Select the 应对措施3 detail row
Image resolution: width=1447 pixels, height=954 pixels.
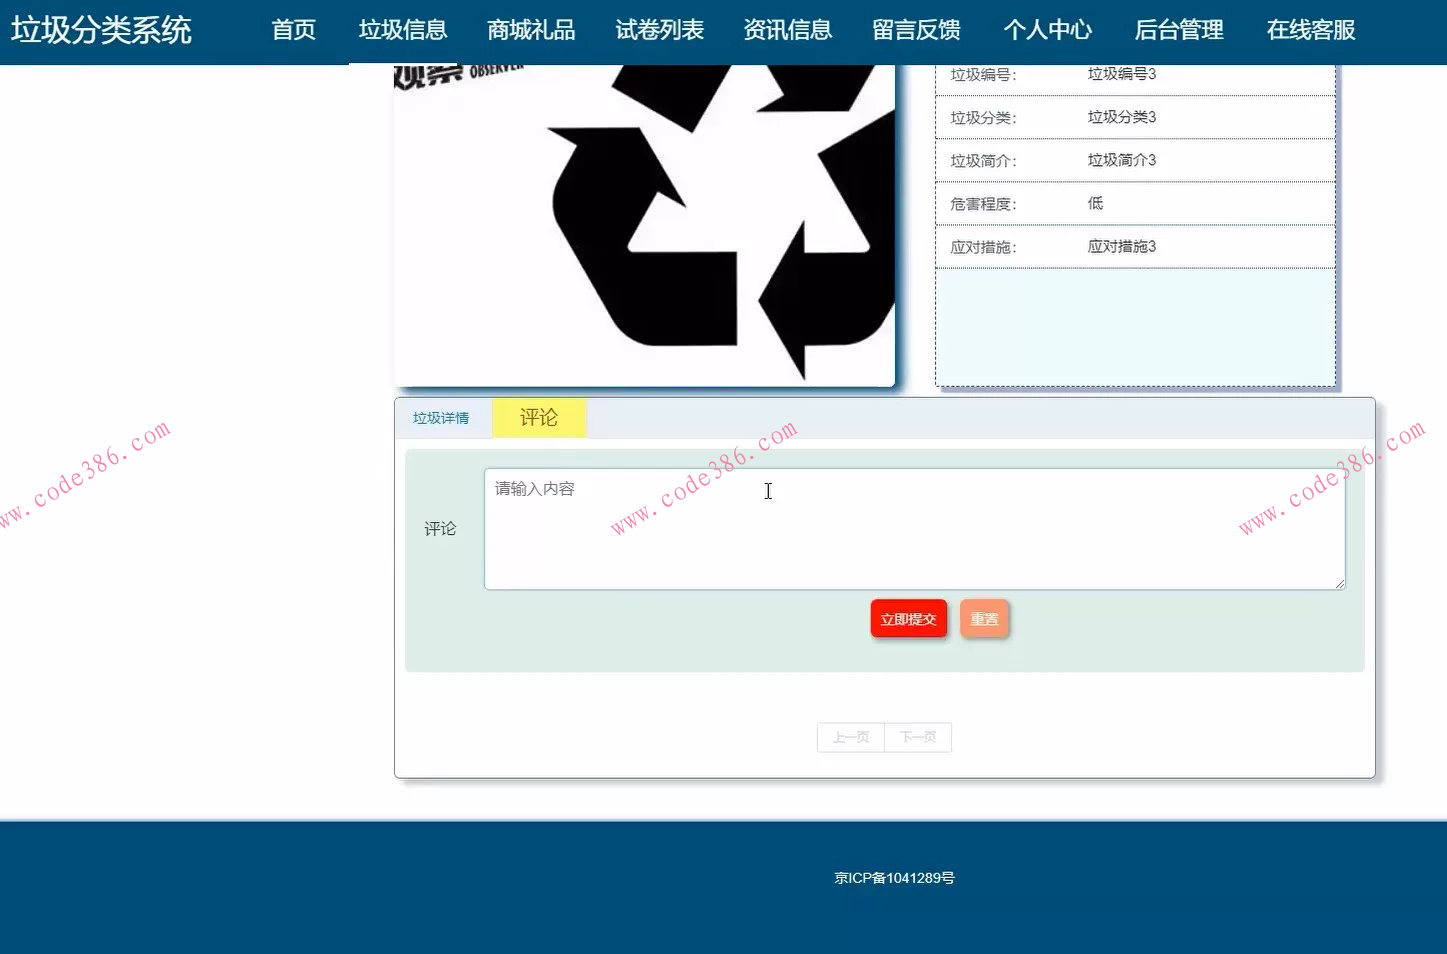pyautogui.click(x=1135, y=246)
